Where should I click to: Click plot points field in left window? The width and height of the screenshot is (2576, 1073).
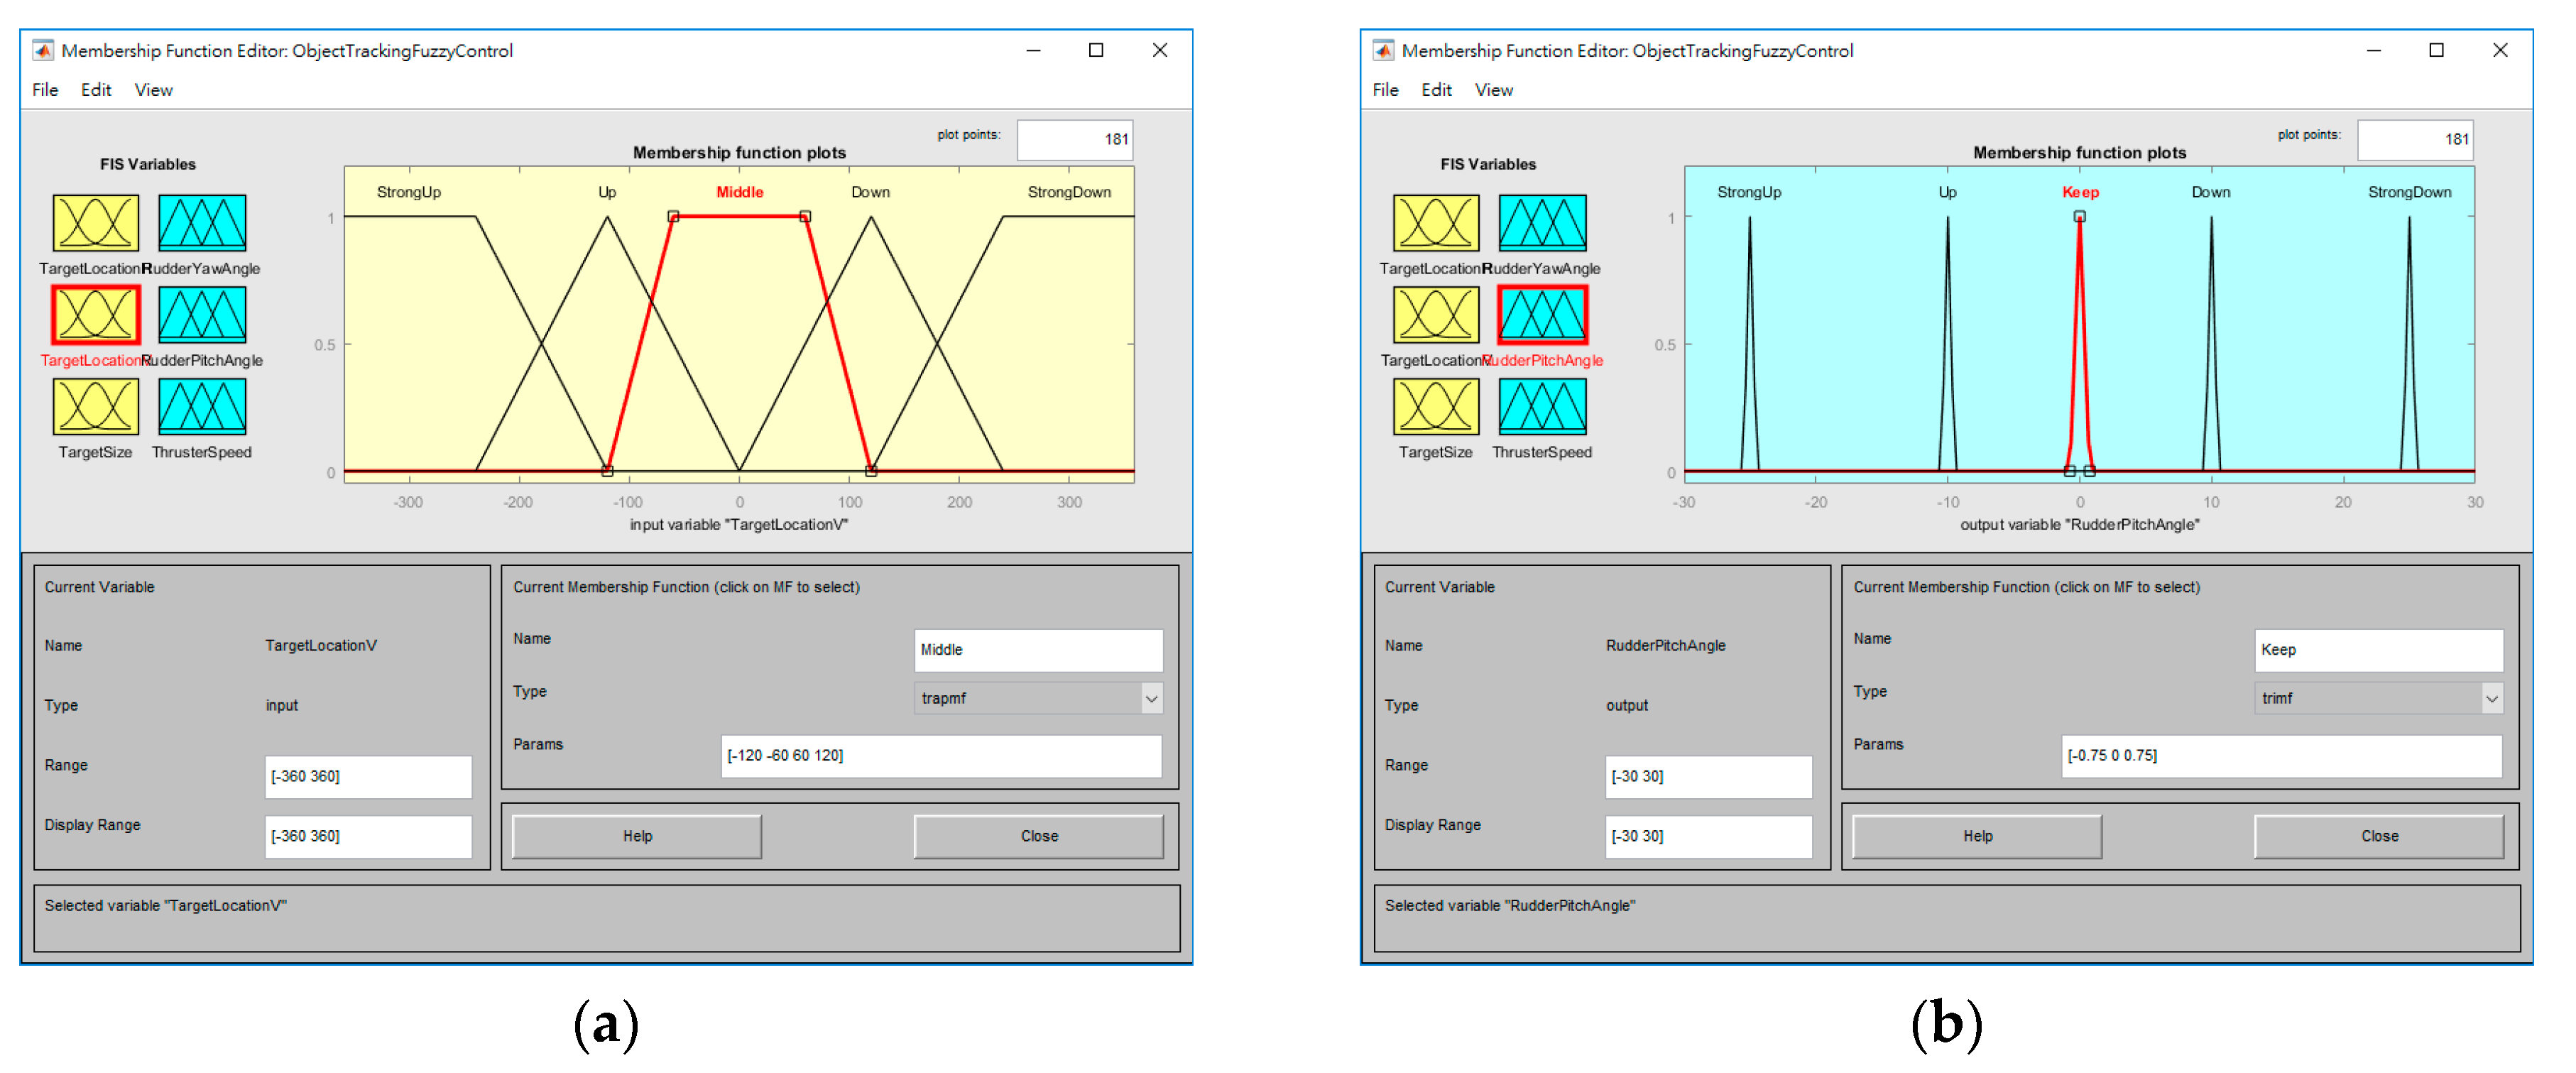[x=1074, y=140]
